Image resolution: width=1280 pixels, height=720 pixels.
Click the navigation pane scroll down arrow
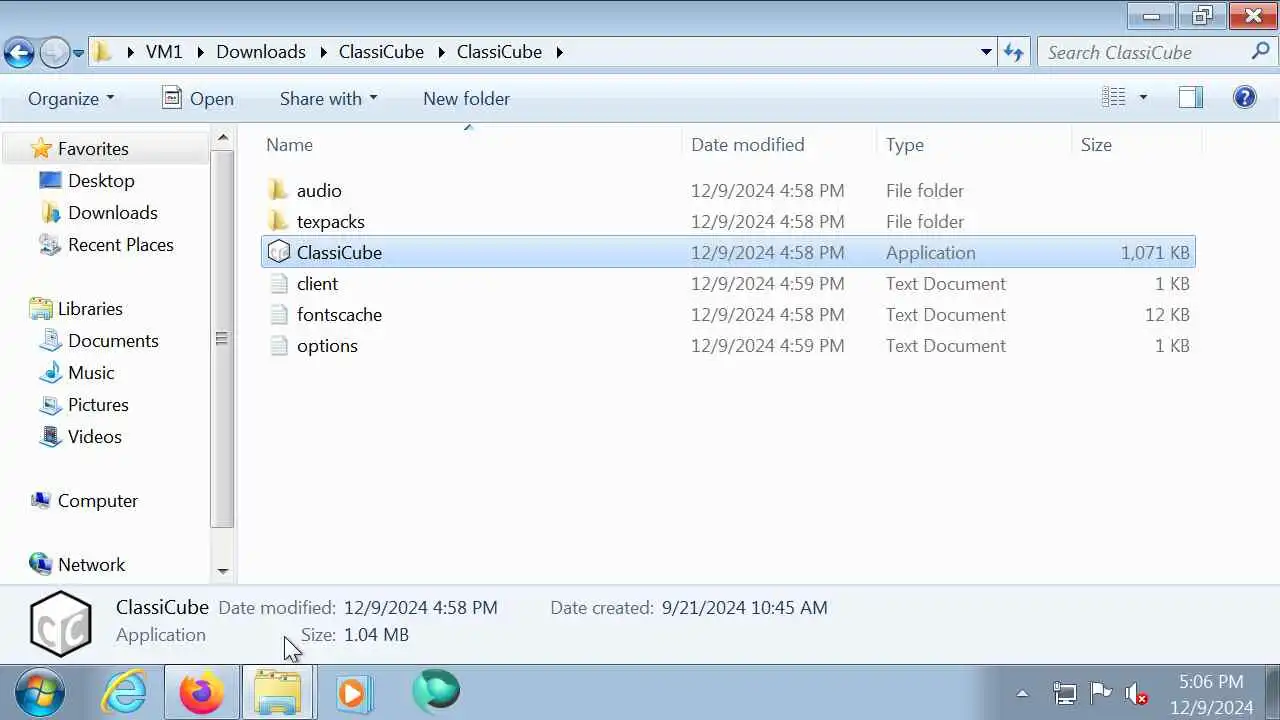coord(223,571)
